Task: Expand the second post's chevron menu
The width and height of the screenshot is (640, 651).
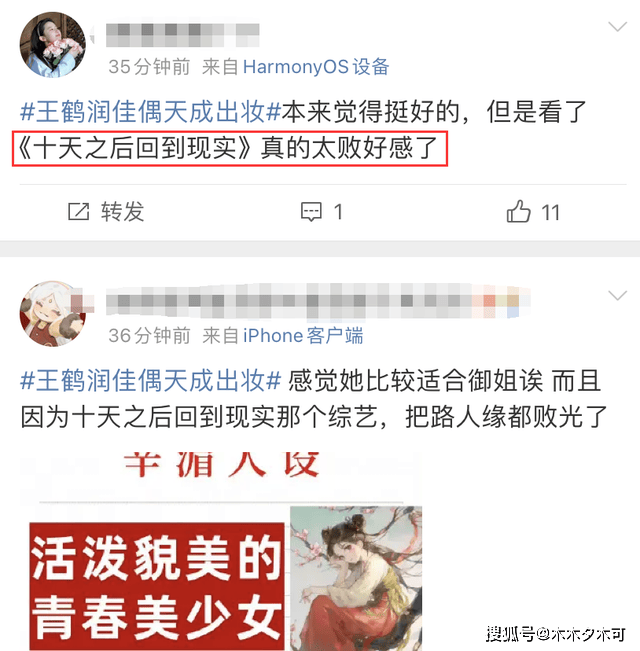Action: tap(617, 296)
